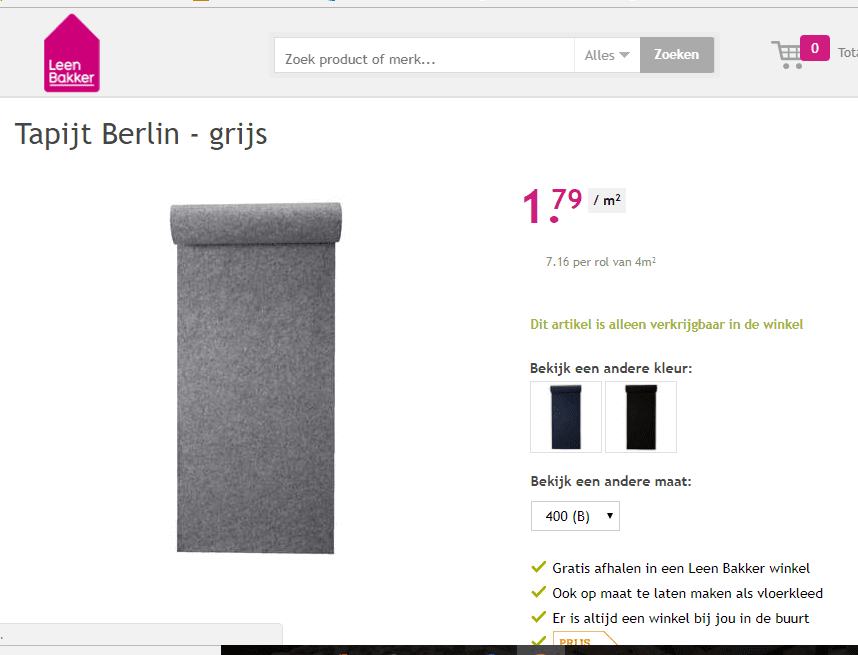Click the orange PRIJS tag icon
Image resolution: width=858 pixels, height=655 pixels.
(585, 639)
